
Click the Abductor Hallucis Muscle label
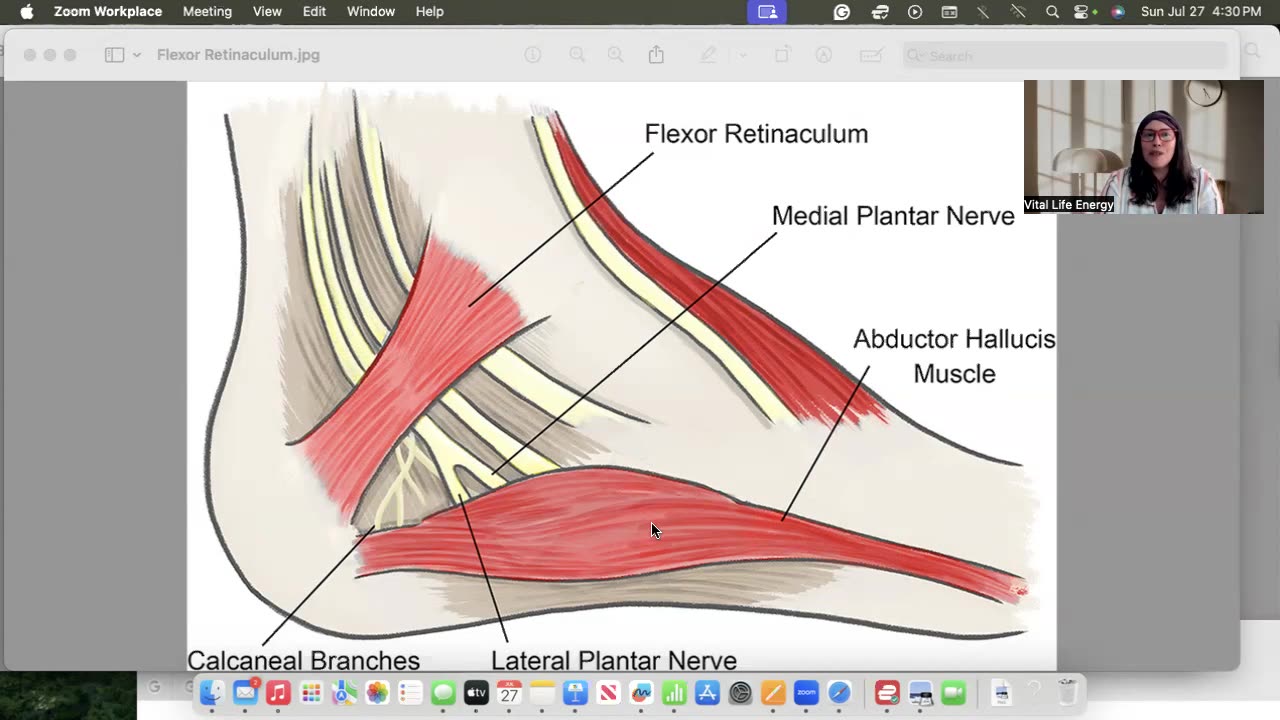point(954,356)
